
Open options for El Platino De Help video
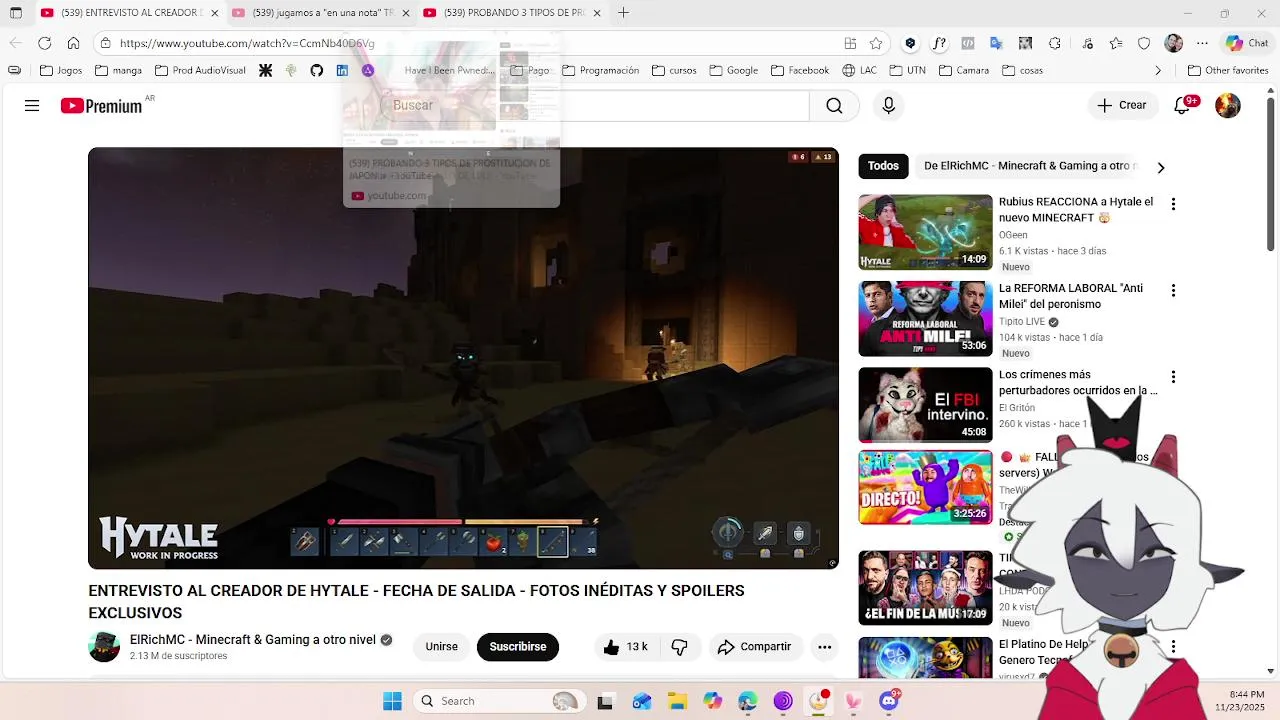point(1173,647)
